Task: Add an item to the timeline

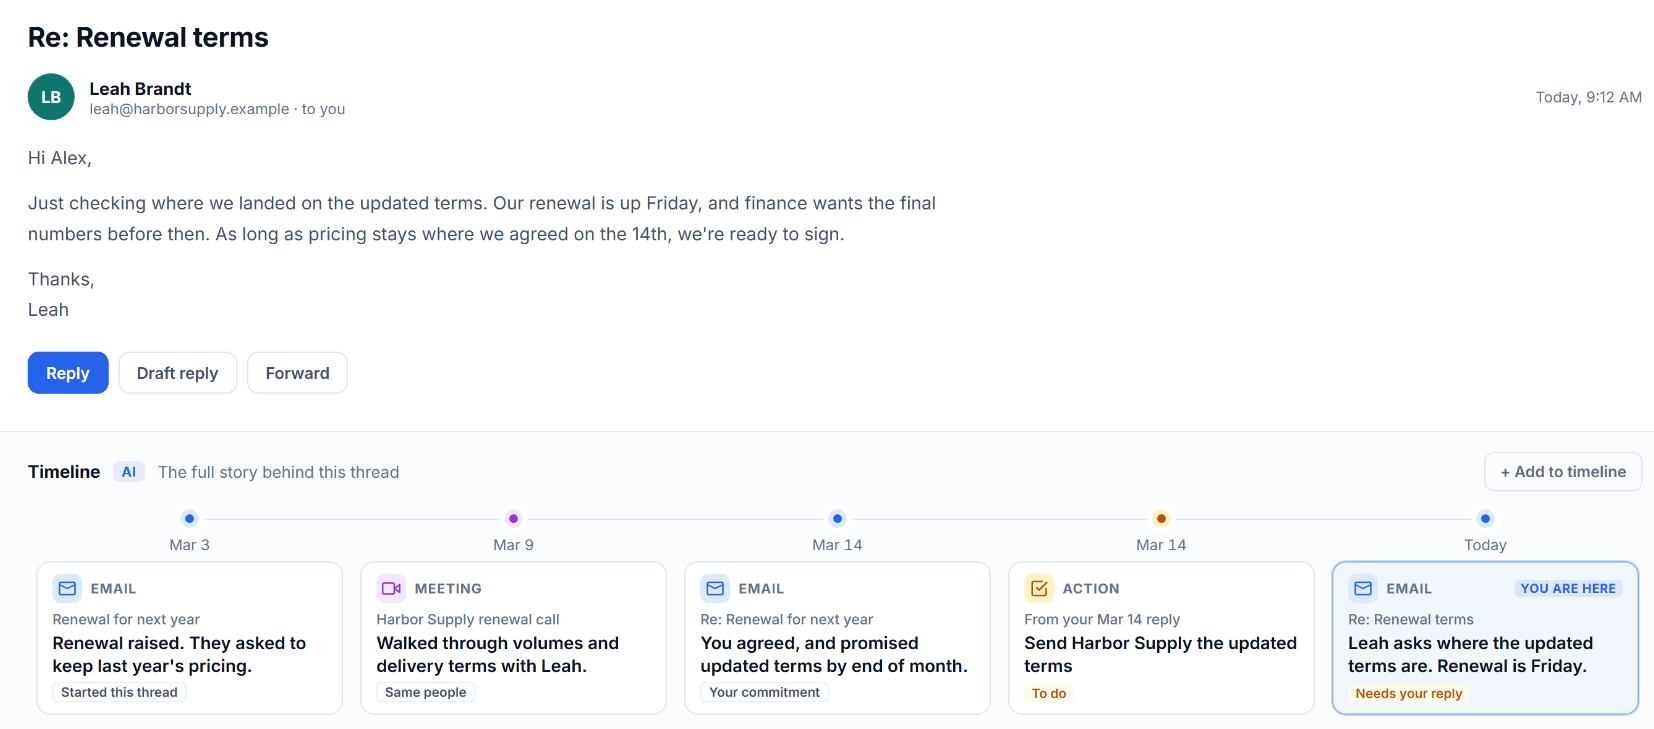Action: 1563,472
